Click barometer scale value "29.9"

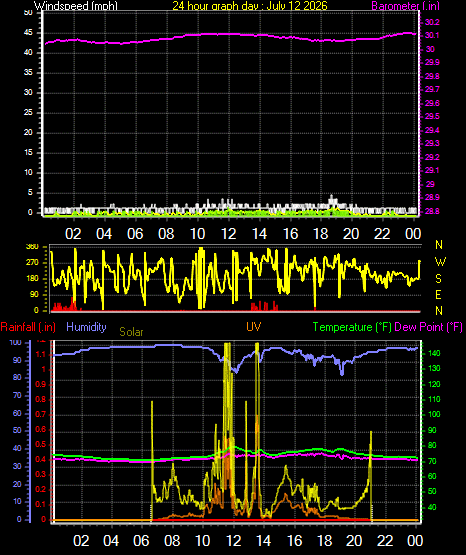[432, 62]
